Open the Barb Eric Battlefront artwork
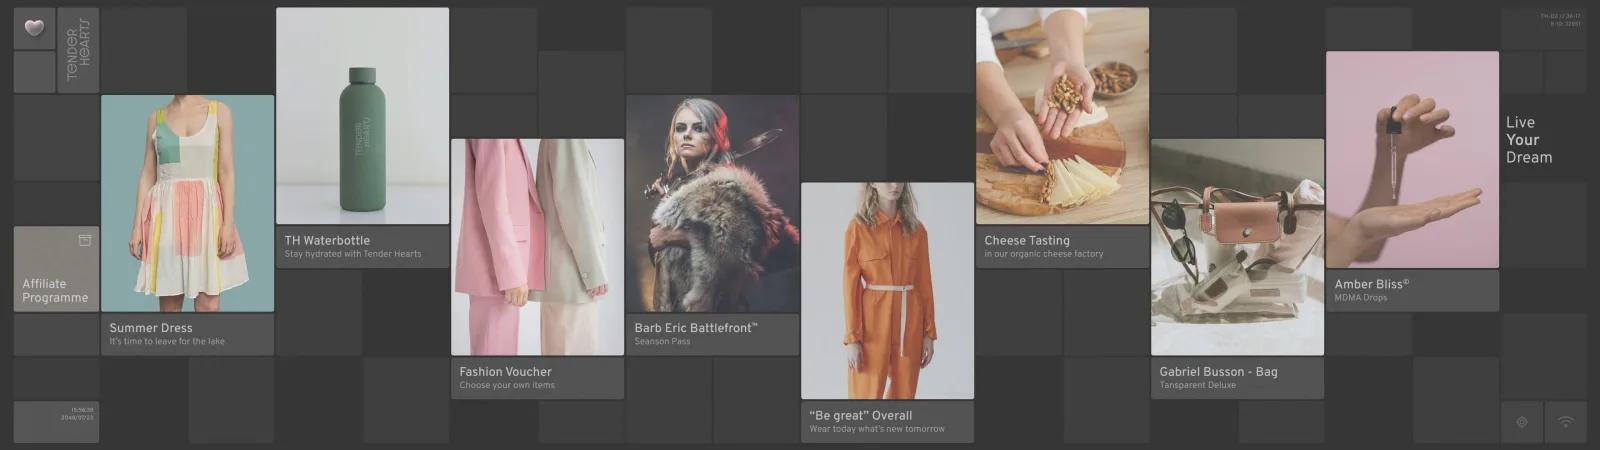 point(712,203)
